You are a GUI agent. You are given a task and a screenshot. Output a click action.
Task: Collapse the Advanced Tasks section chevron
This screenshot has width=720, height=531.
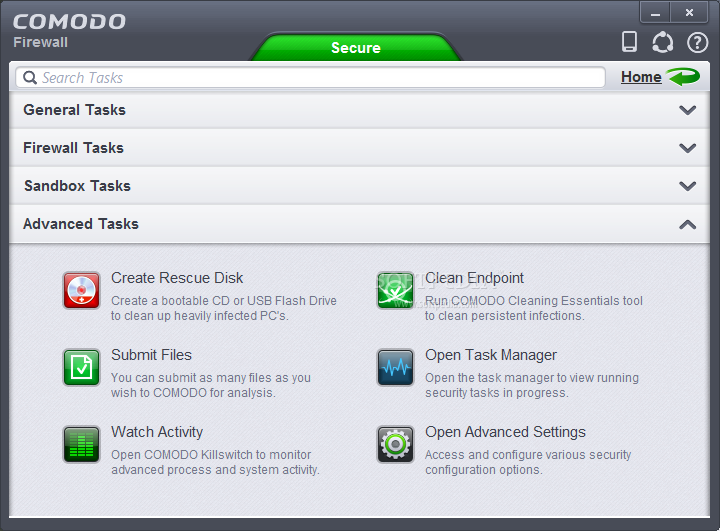point(687,225)
